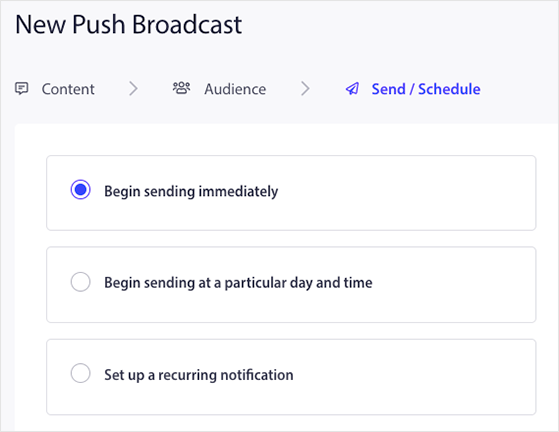This screenshot has height=432, width=559.
Task: Click the "Begin sending immediately" label text
Action: pos(191,191)
